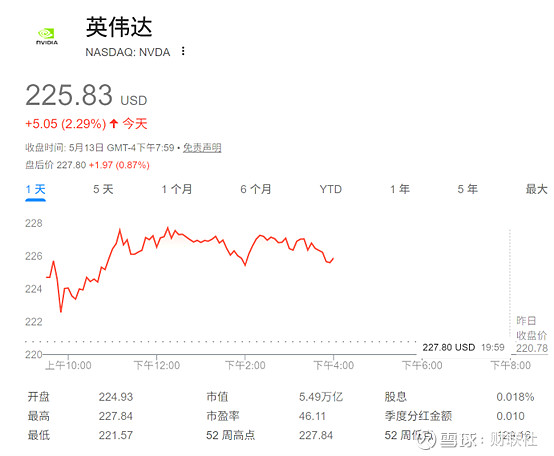554x456 pixels.
Task: Click the 下午12:00 time axis marker
Action: pos(157,365)
